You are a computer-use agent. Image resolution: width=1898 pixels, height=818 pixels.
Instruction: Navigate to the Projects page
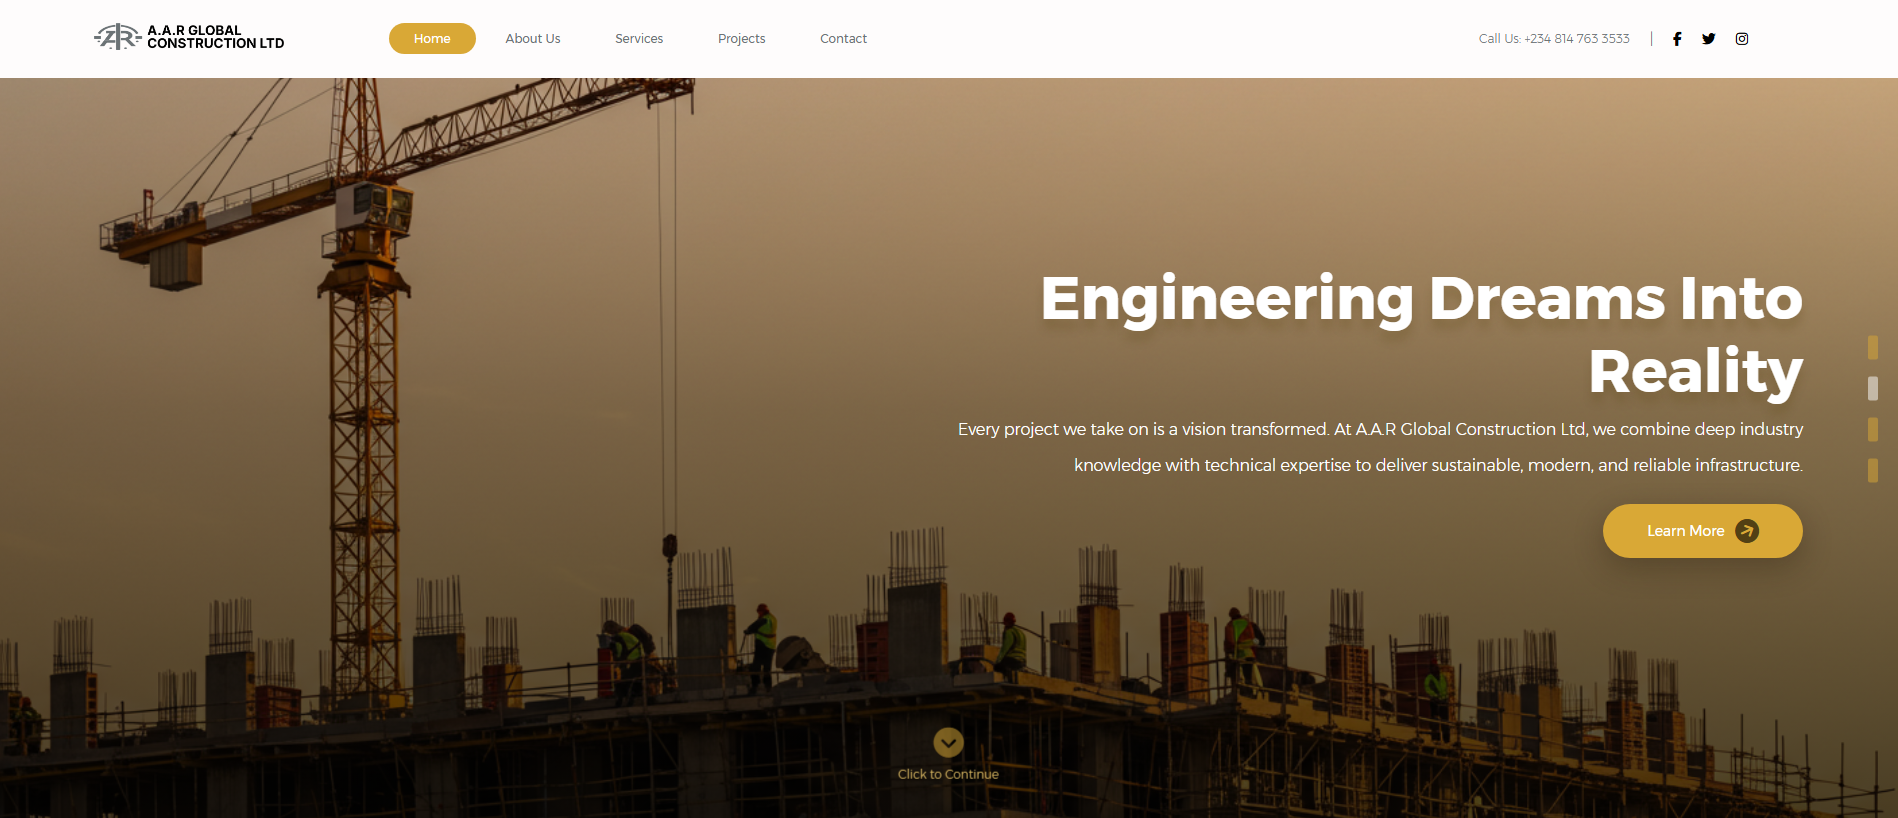742,39
